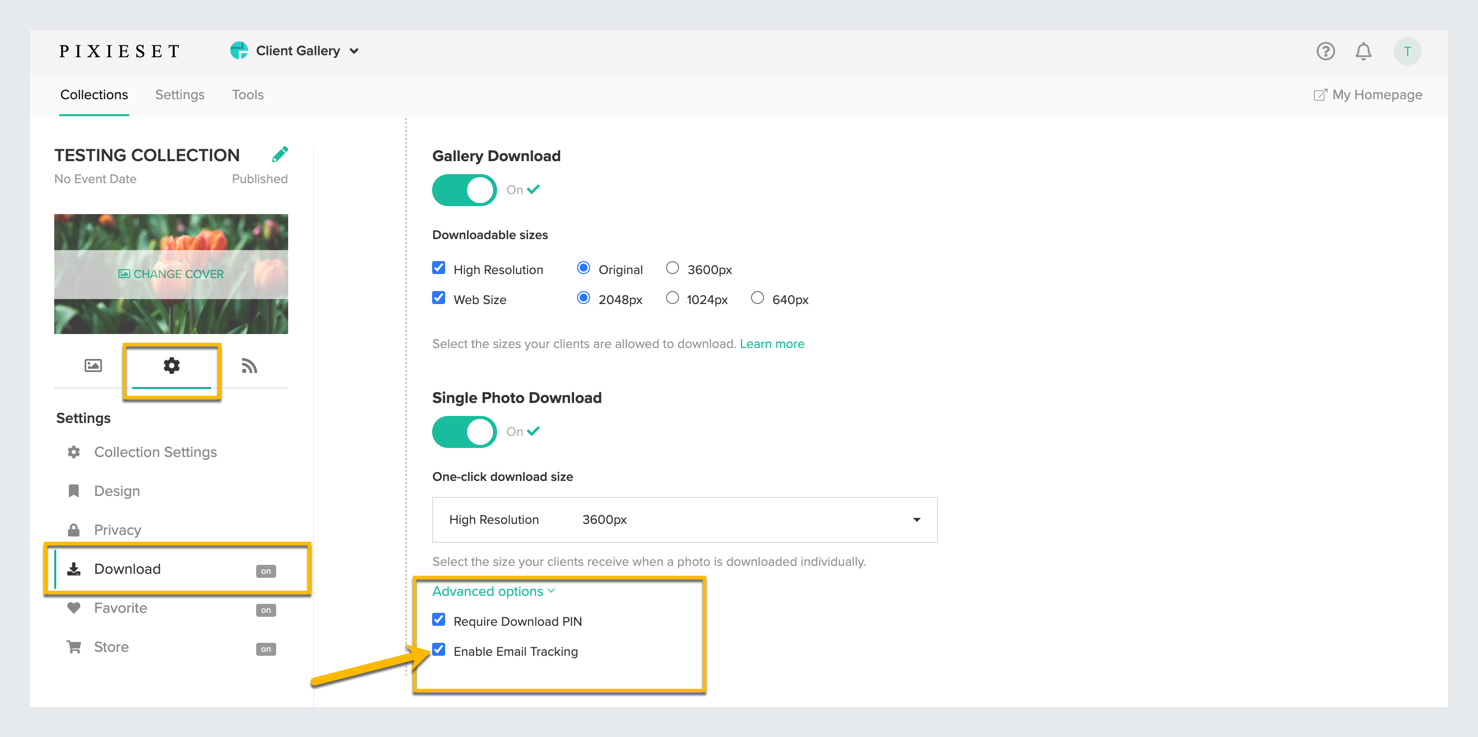Collapse the Advanced options section
This screenshot has width=1478, height=737.
tap(493, 591)
